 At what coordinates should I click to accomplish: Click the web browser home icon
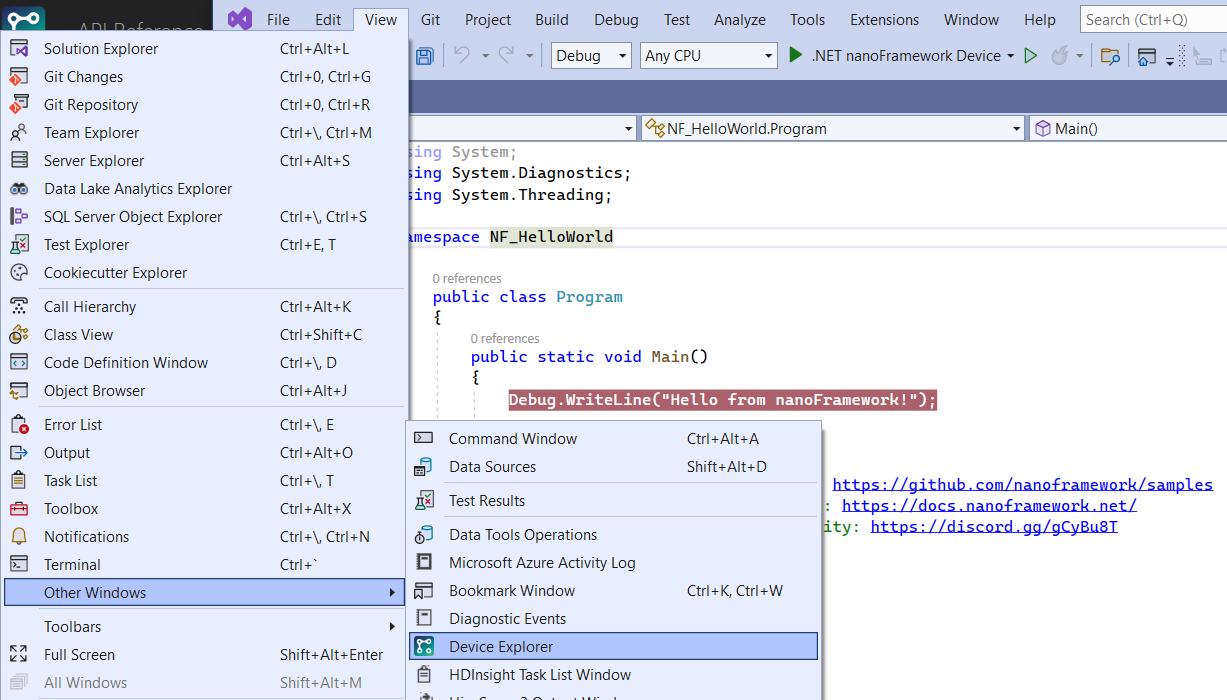coord(1146,56)
